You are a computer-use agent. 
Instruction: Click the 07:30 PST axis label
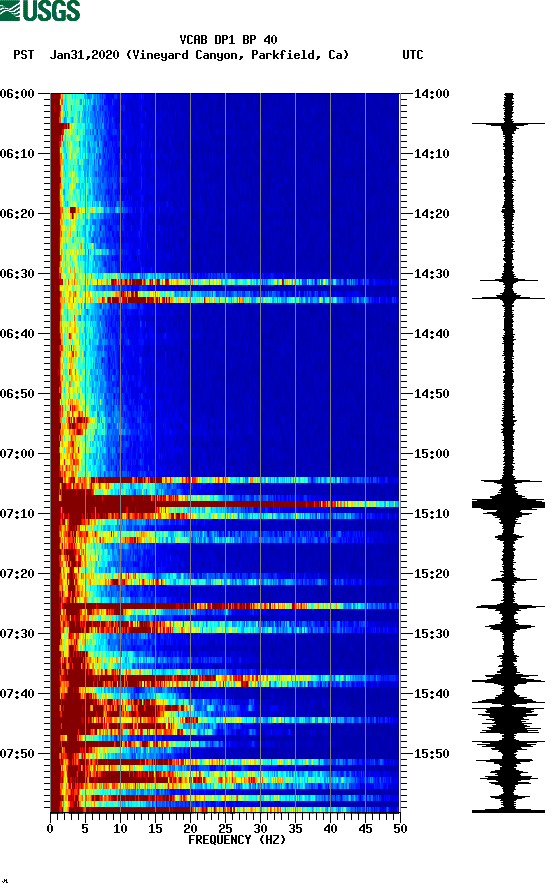[17, 634]
